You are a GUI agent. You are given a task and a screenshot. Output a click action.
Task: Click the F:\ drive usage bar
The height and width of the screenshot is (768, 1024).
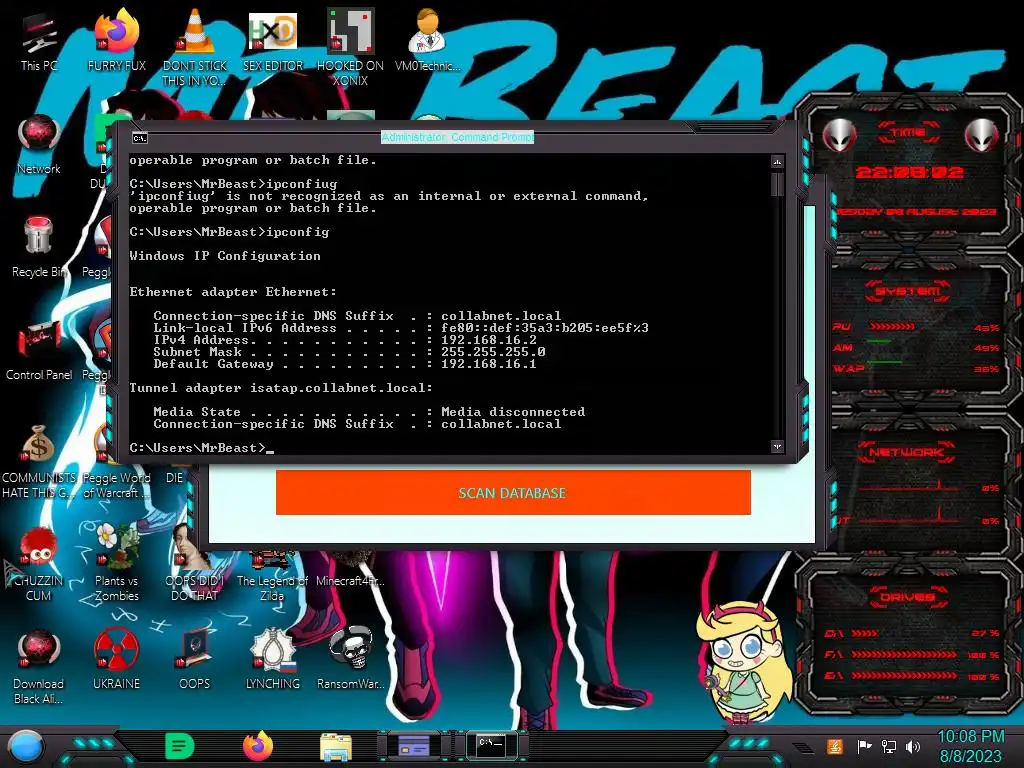point(904,654)
